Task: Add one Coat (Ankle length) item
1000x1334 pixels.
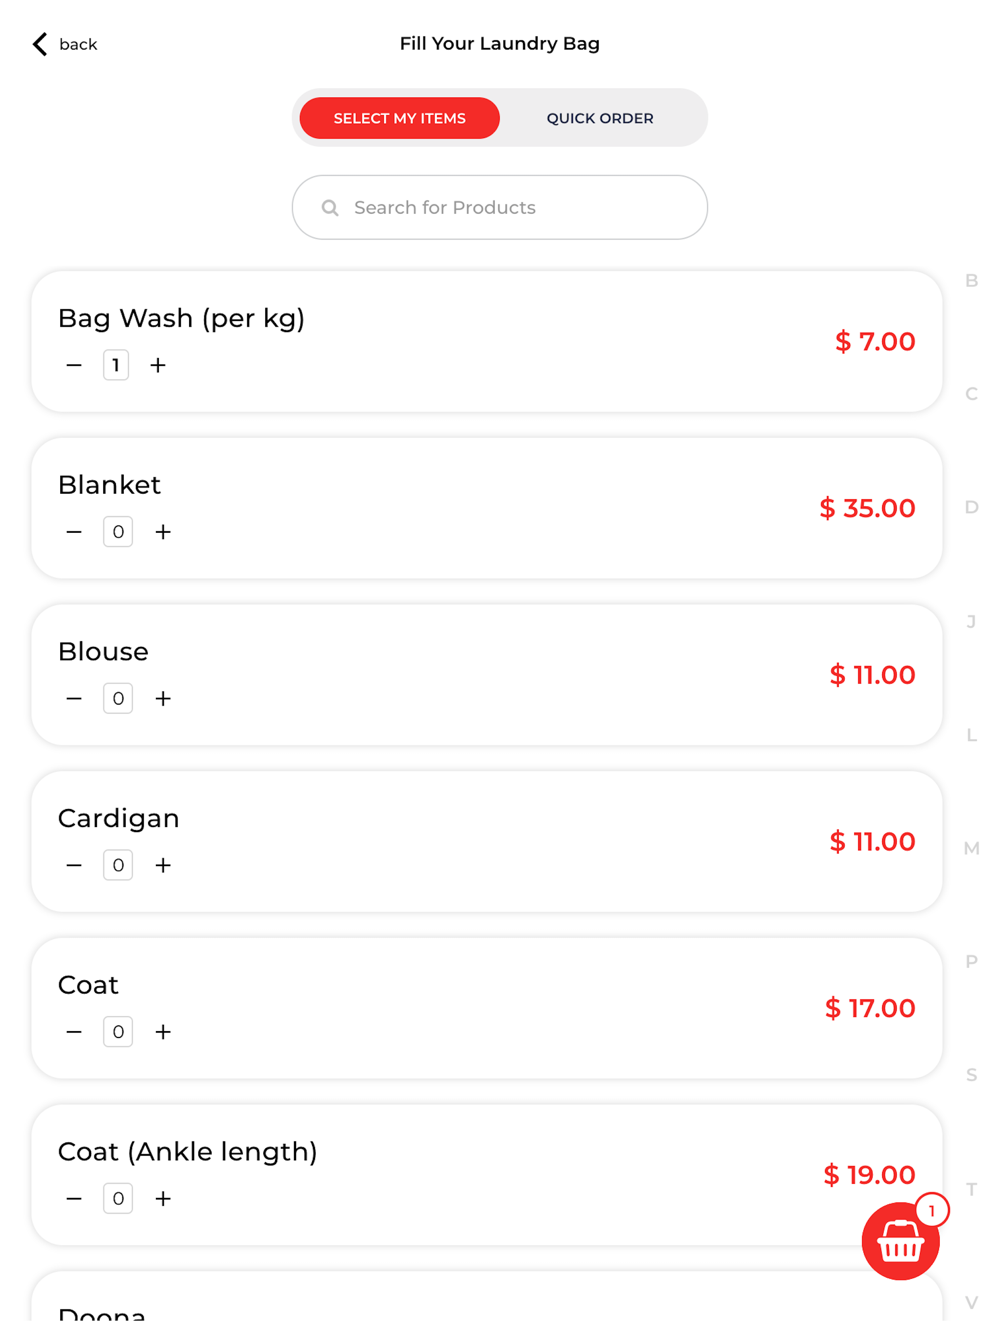Action: click(163, 1199)
